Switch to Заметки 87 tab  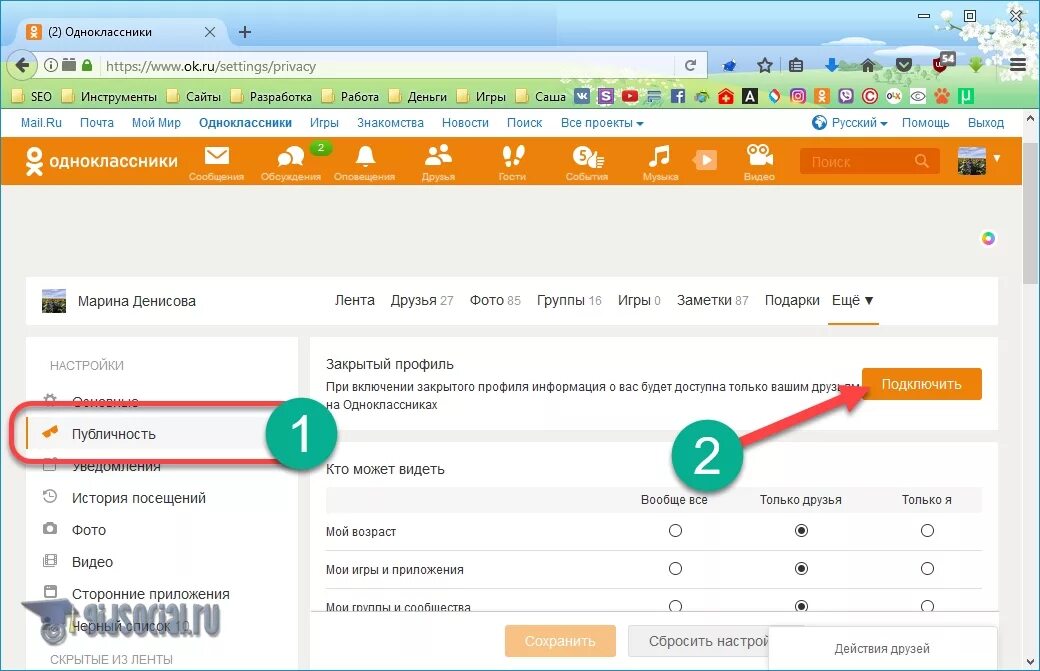[712, 300]
